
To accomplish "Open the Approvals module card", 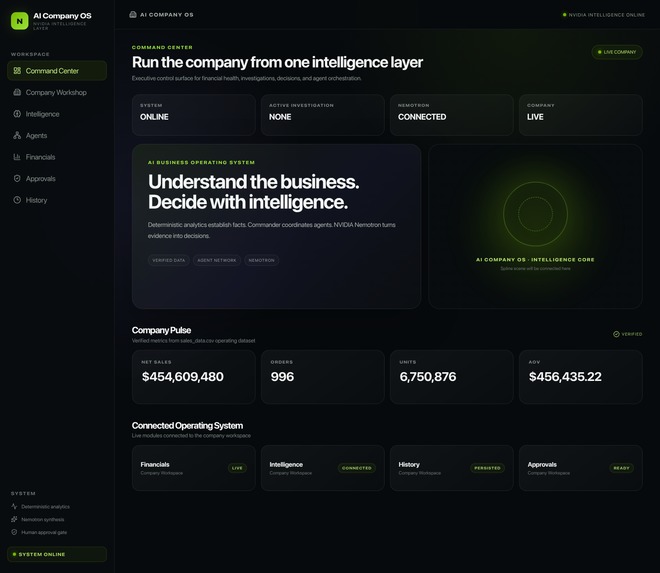I will click(x=581, y=468).
